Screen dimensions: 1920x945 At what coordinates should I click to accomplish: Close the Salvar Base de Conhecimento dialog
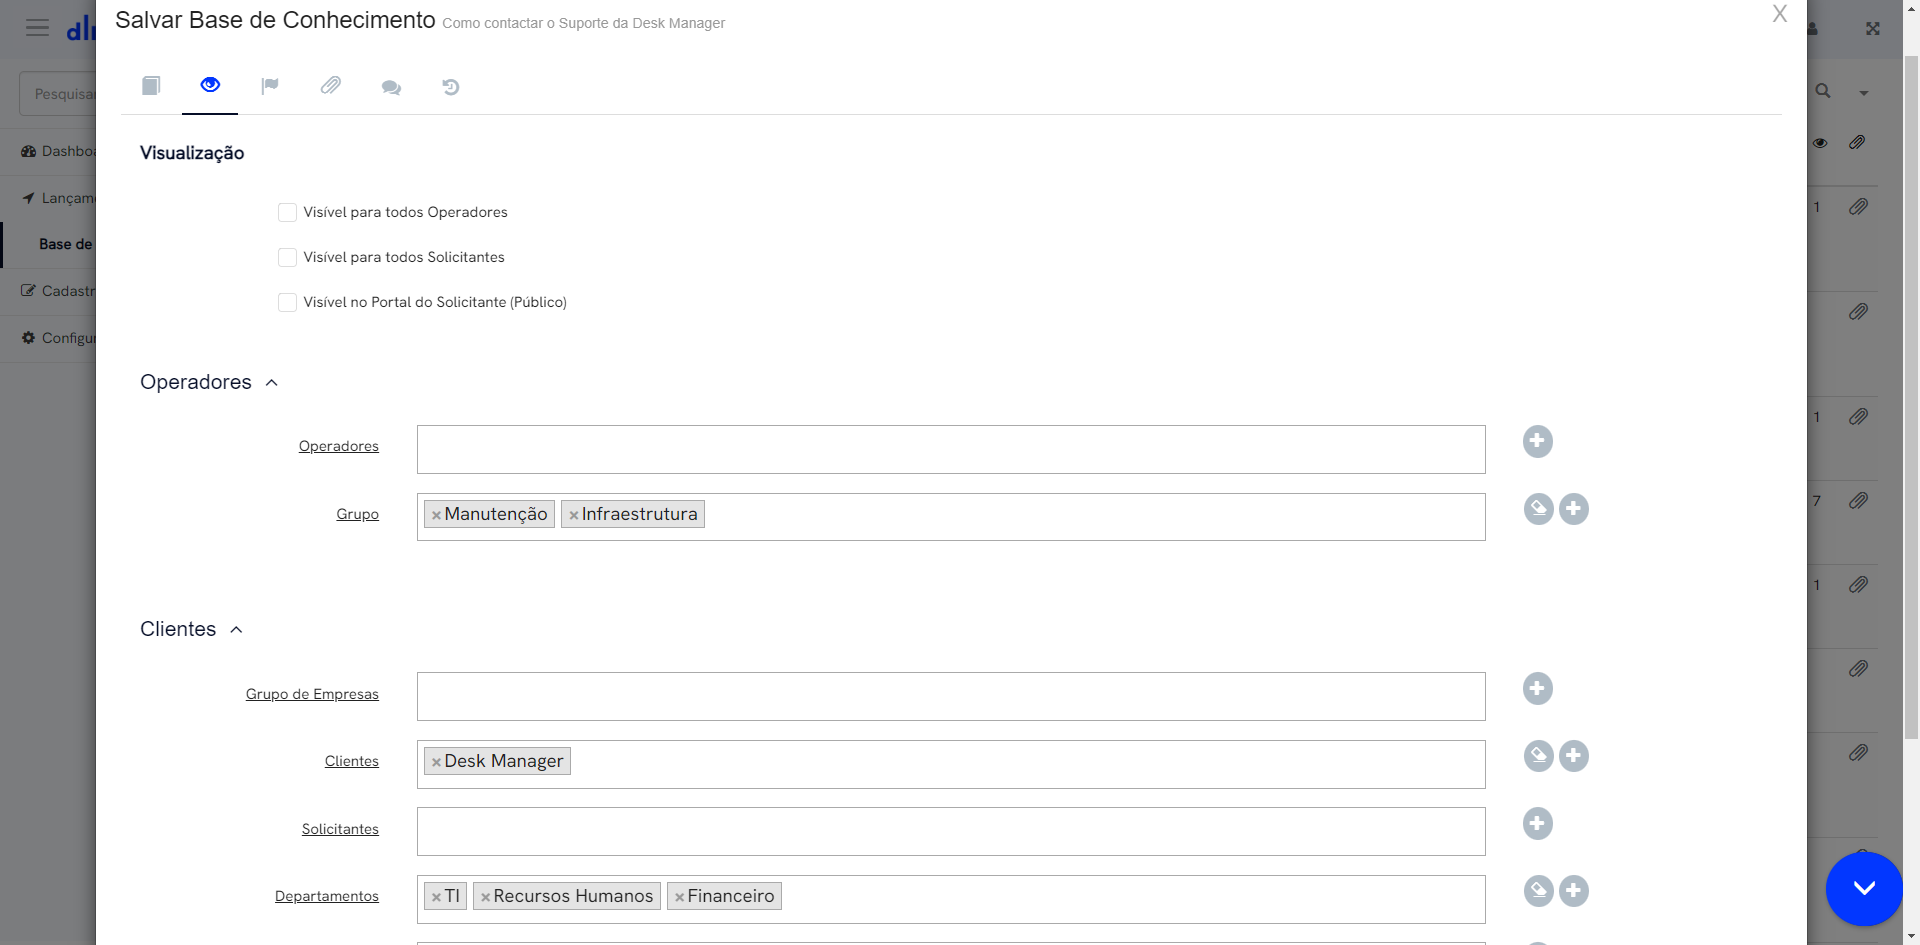click(x=1780, y=14)
